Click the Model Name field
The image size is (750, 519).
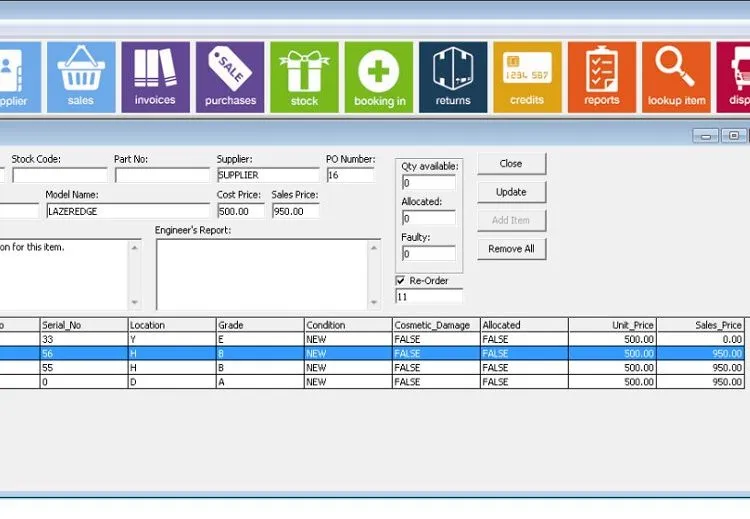(127, 211)
